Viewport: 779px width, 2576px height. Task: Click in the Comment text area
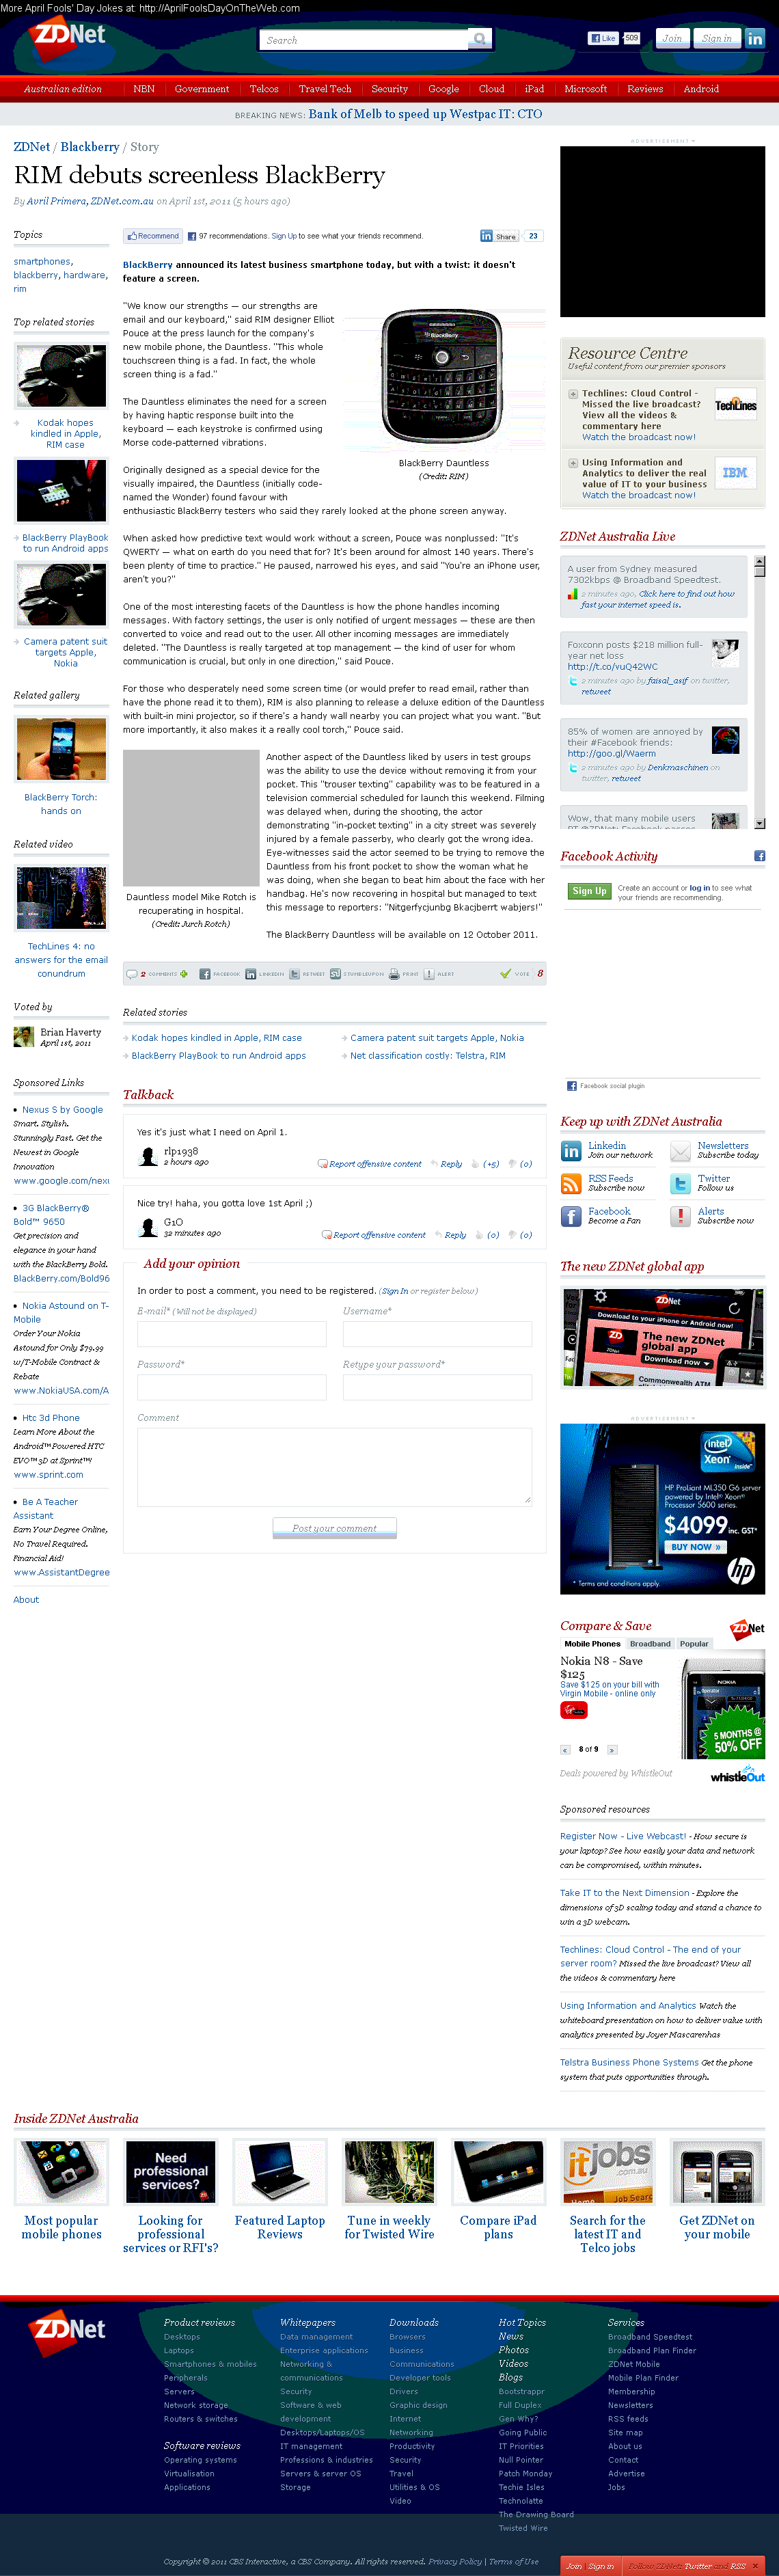(334, 1466)
